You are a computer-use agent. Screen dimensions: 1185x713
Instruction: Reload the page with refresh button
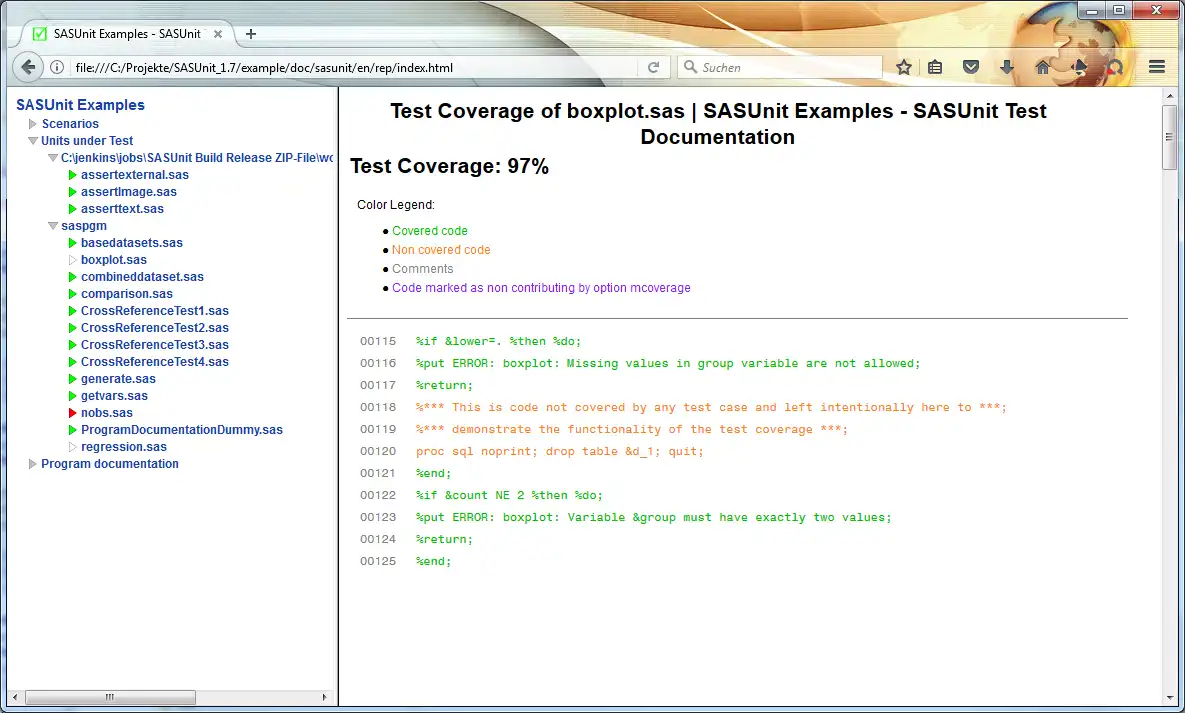[x=654, y=67]
